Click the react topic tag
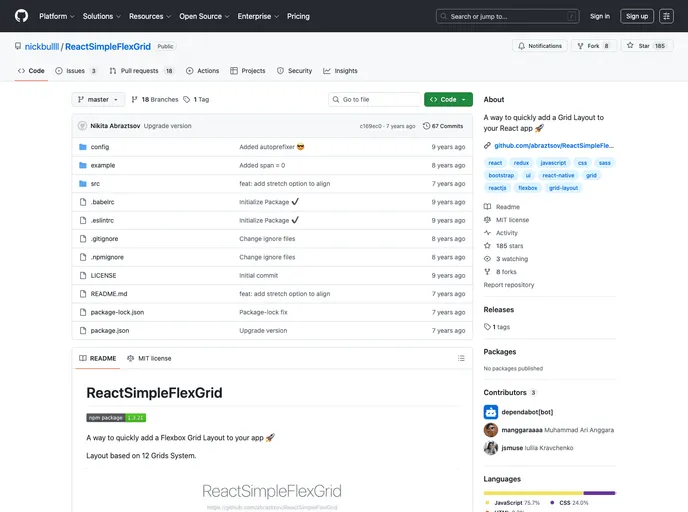 (x=495, y=163)
